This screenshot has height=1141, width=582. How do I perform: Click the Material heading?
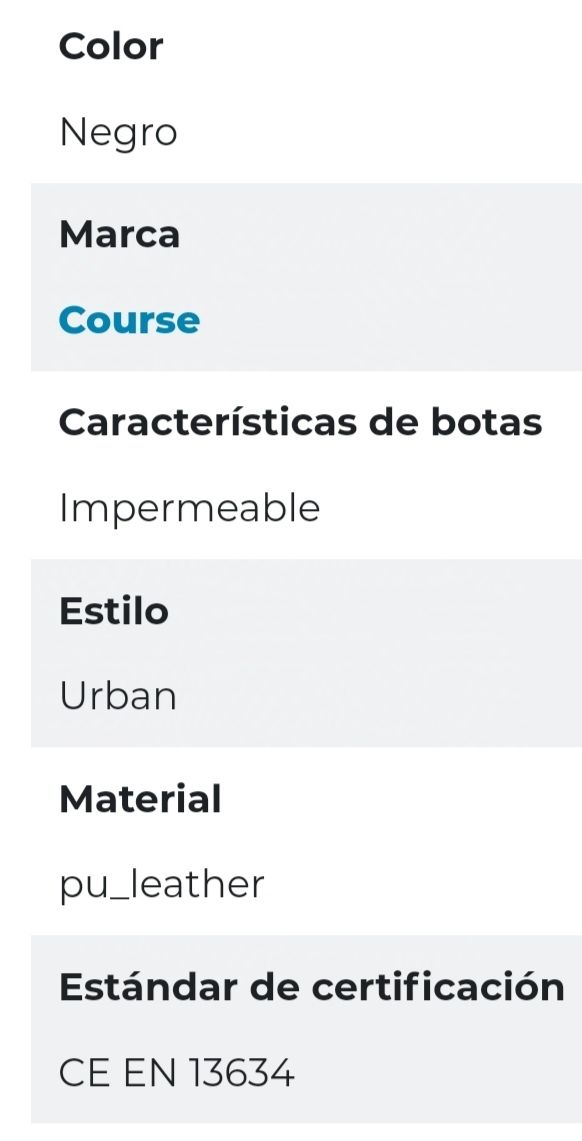point(141,798)
